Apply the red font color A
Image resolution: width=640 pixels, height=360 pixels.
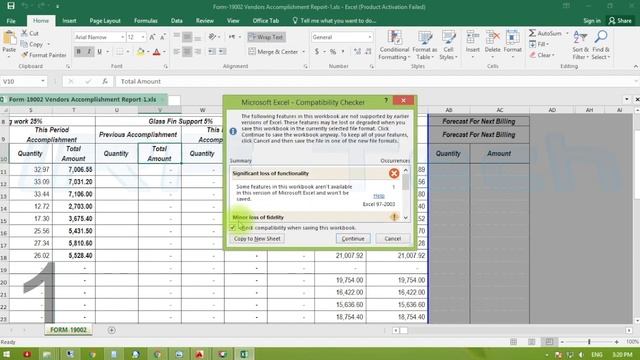(x=156, y=52)
